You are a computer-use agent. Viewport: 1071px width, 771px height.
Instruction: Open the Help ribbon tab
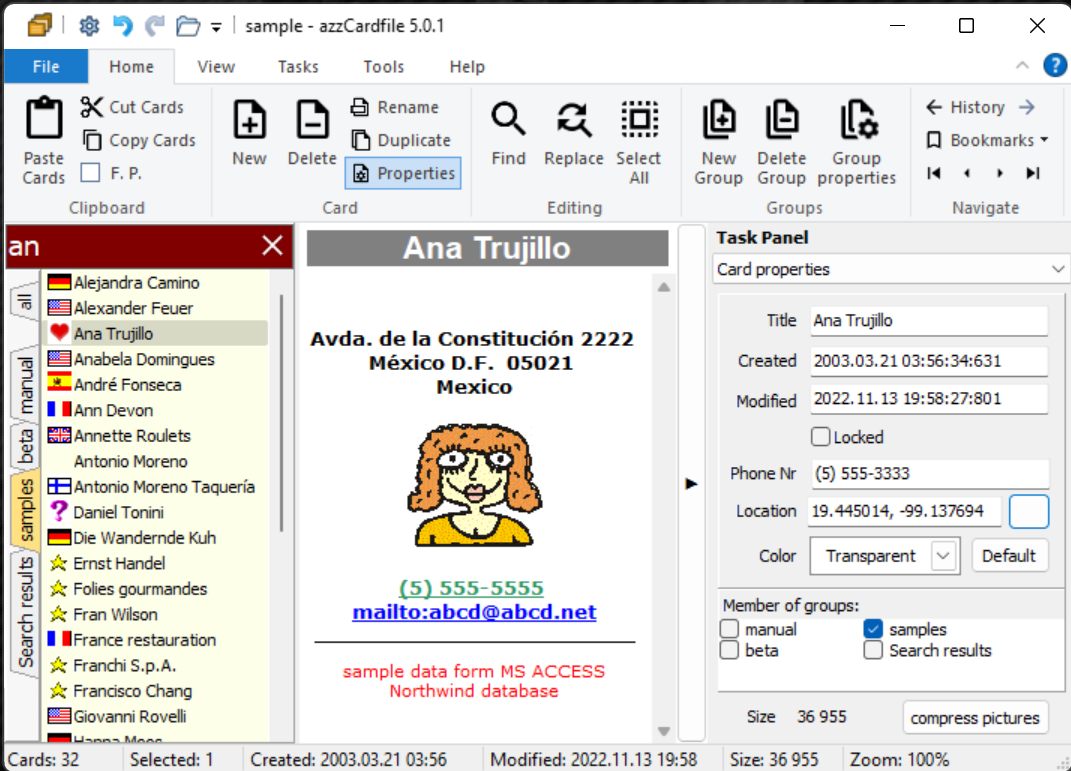tap(467, 66)
